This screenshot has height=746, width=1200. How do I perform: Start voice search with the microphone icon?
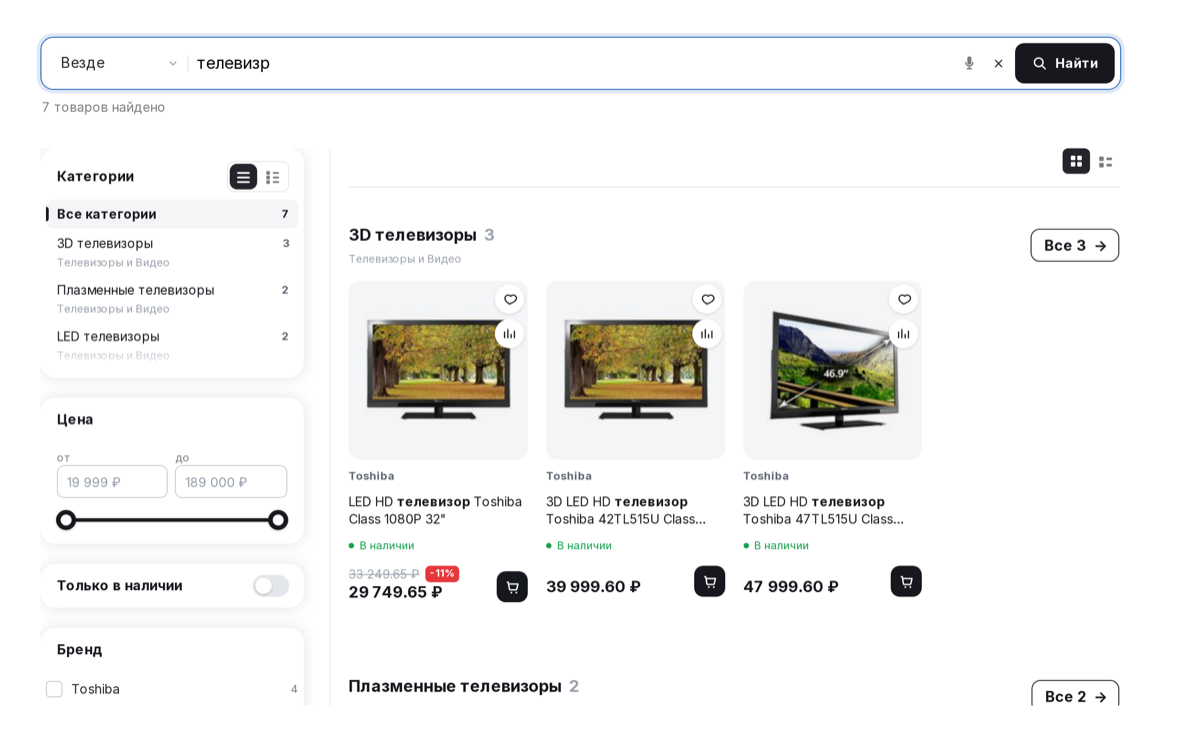pyautogui.click(x=969, y=63)
